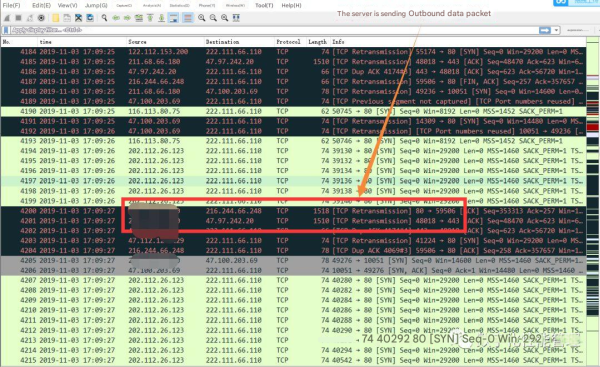This screenshot has height=367, width=600.
Task: Select packet 4194 SYN from 202.112.26.123
Action: coord(293,151)
